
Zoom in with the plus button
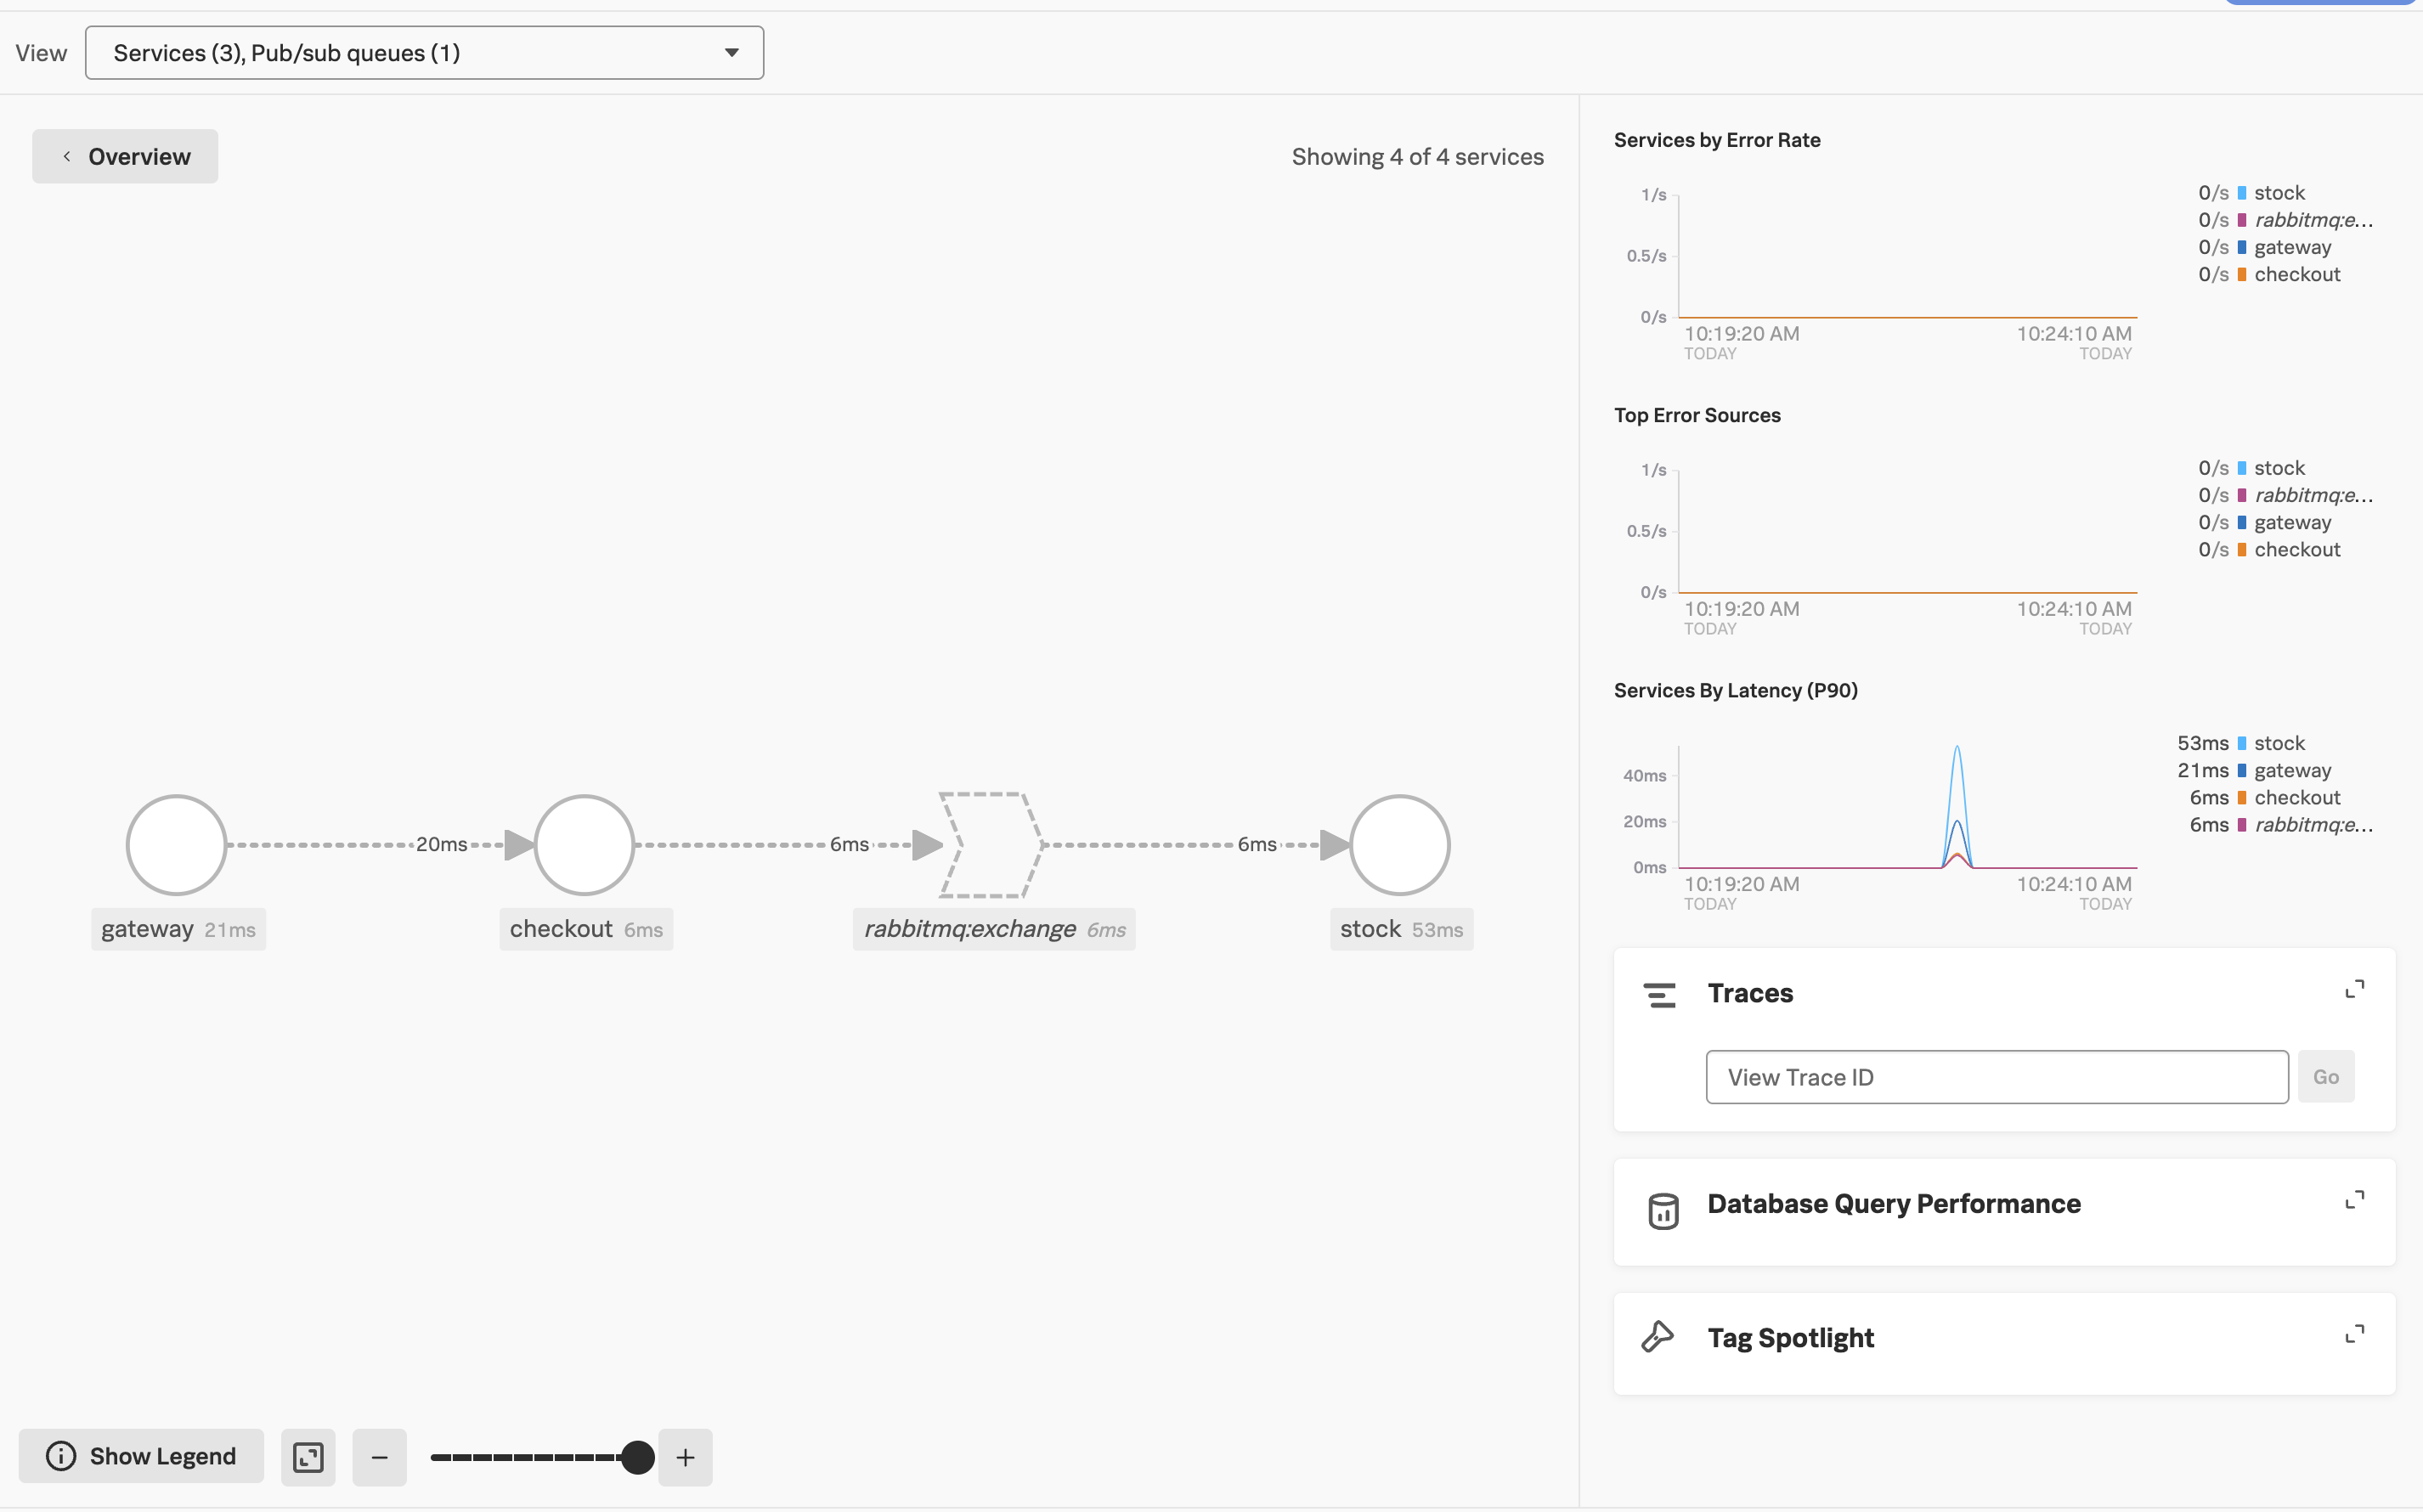[685, 1457]
